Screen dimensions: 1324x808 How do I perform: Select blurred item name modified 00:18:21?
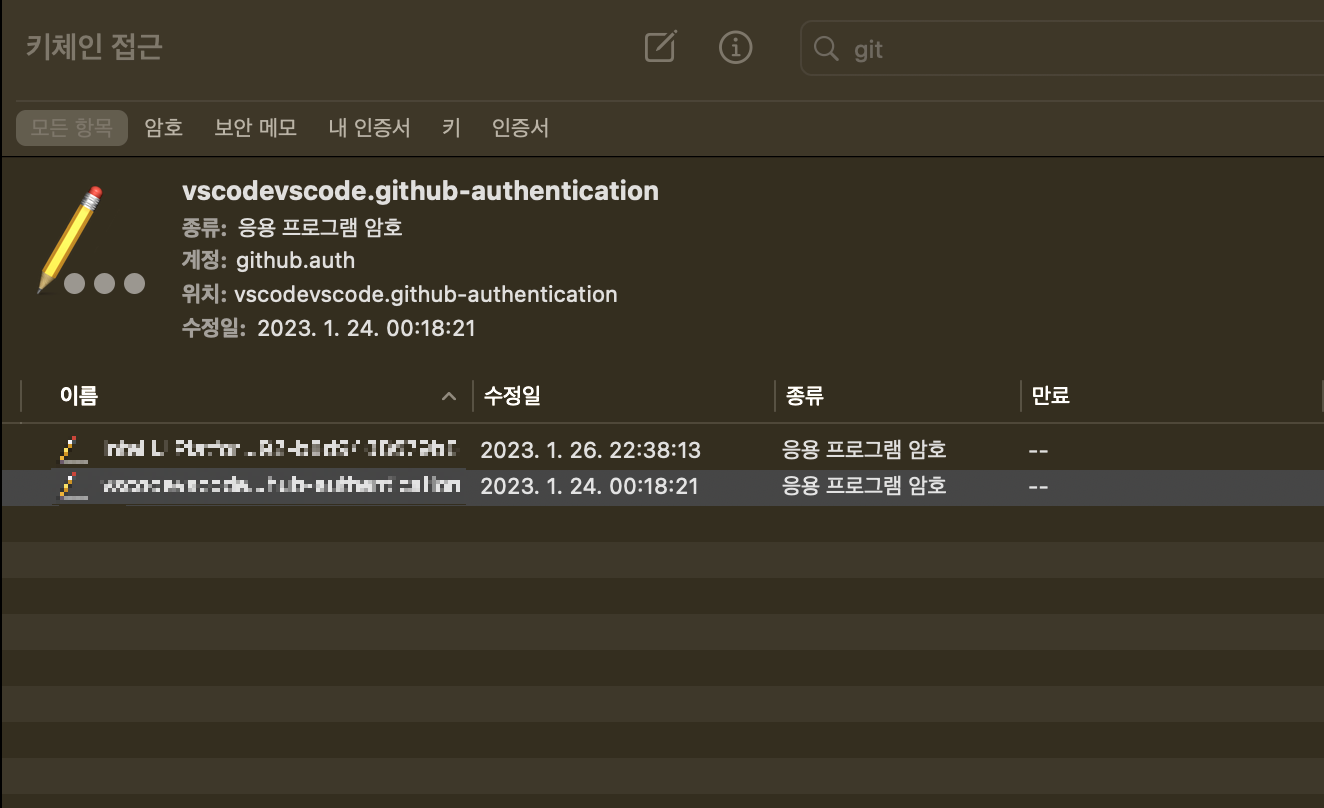pyautogui.click(x=282, y=486)
